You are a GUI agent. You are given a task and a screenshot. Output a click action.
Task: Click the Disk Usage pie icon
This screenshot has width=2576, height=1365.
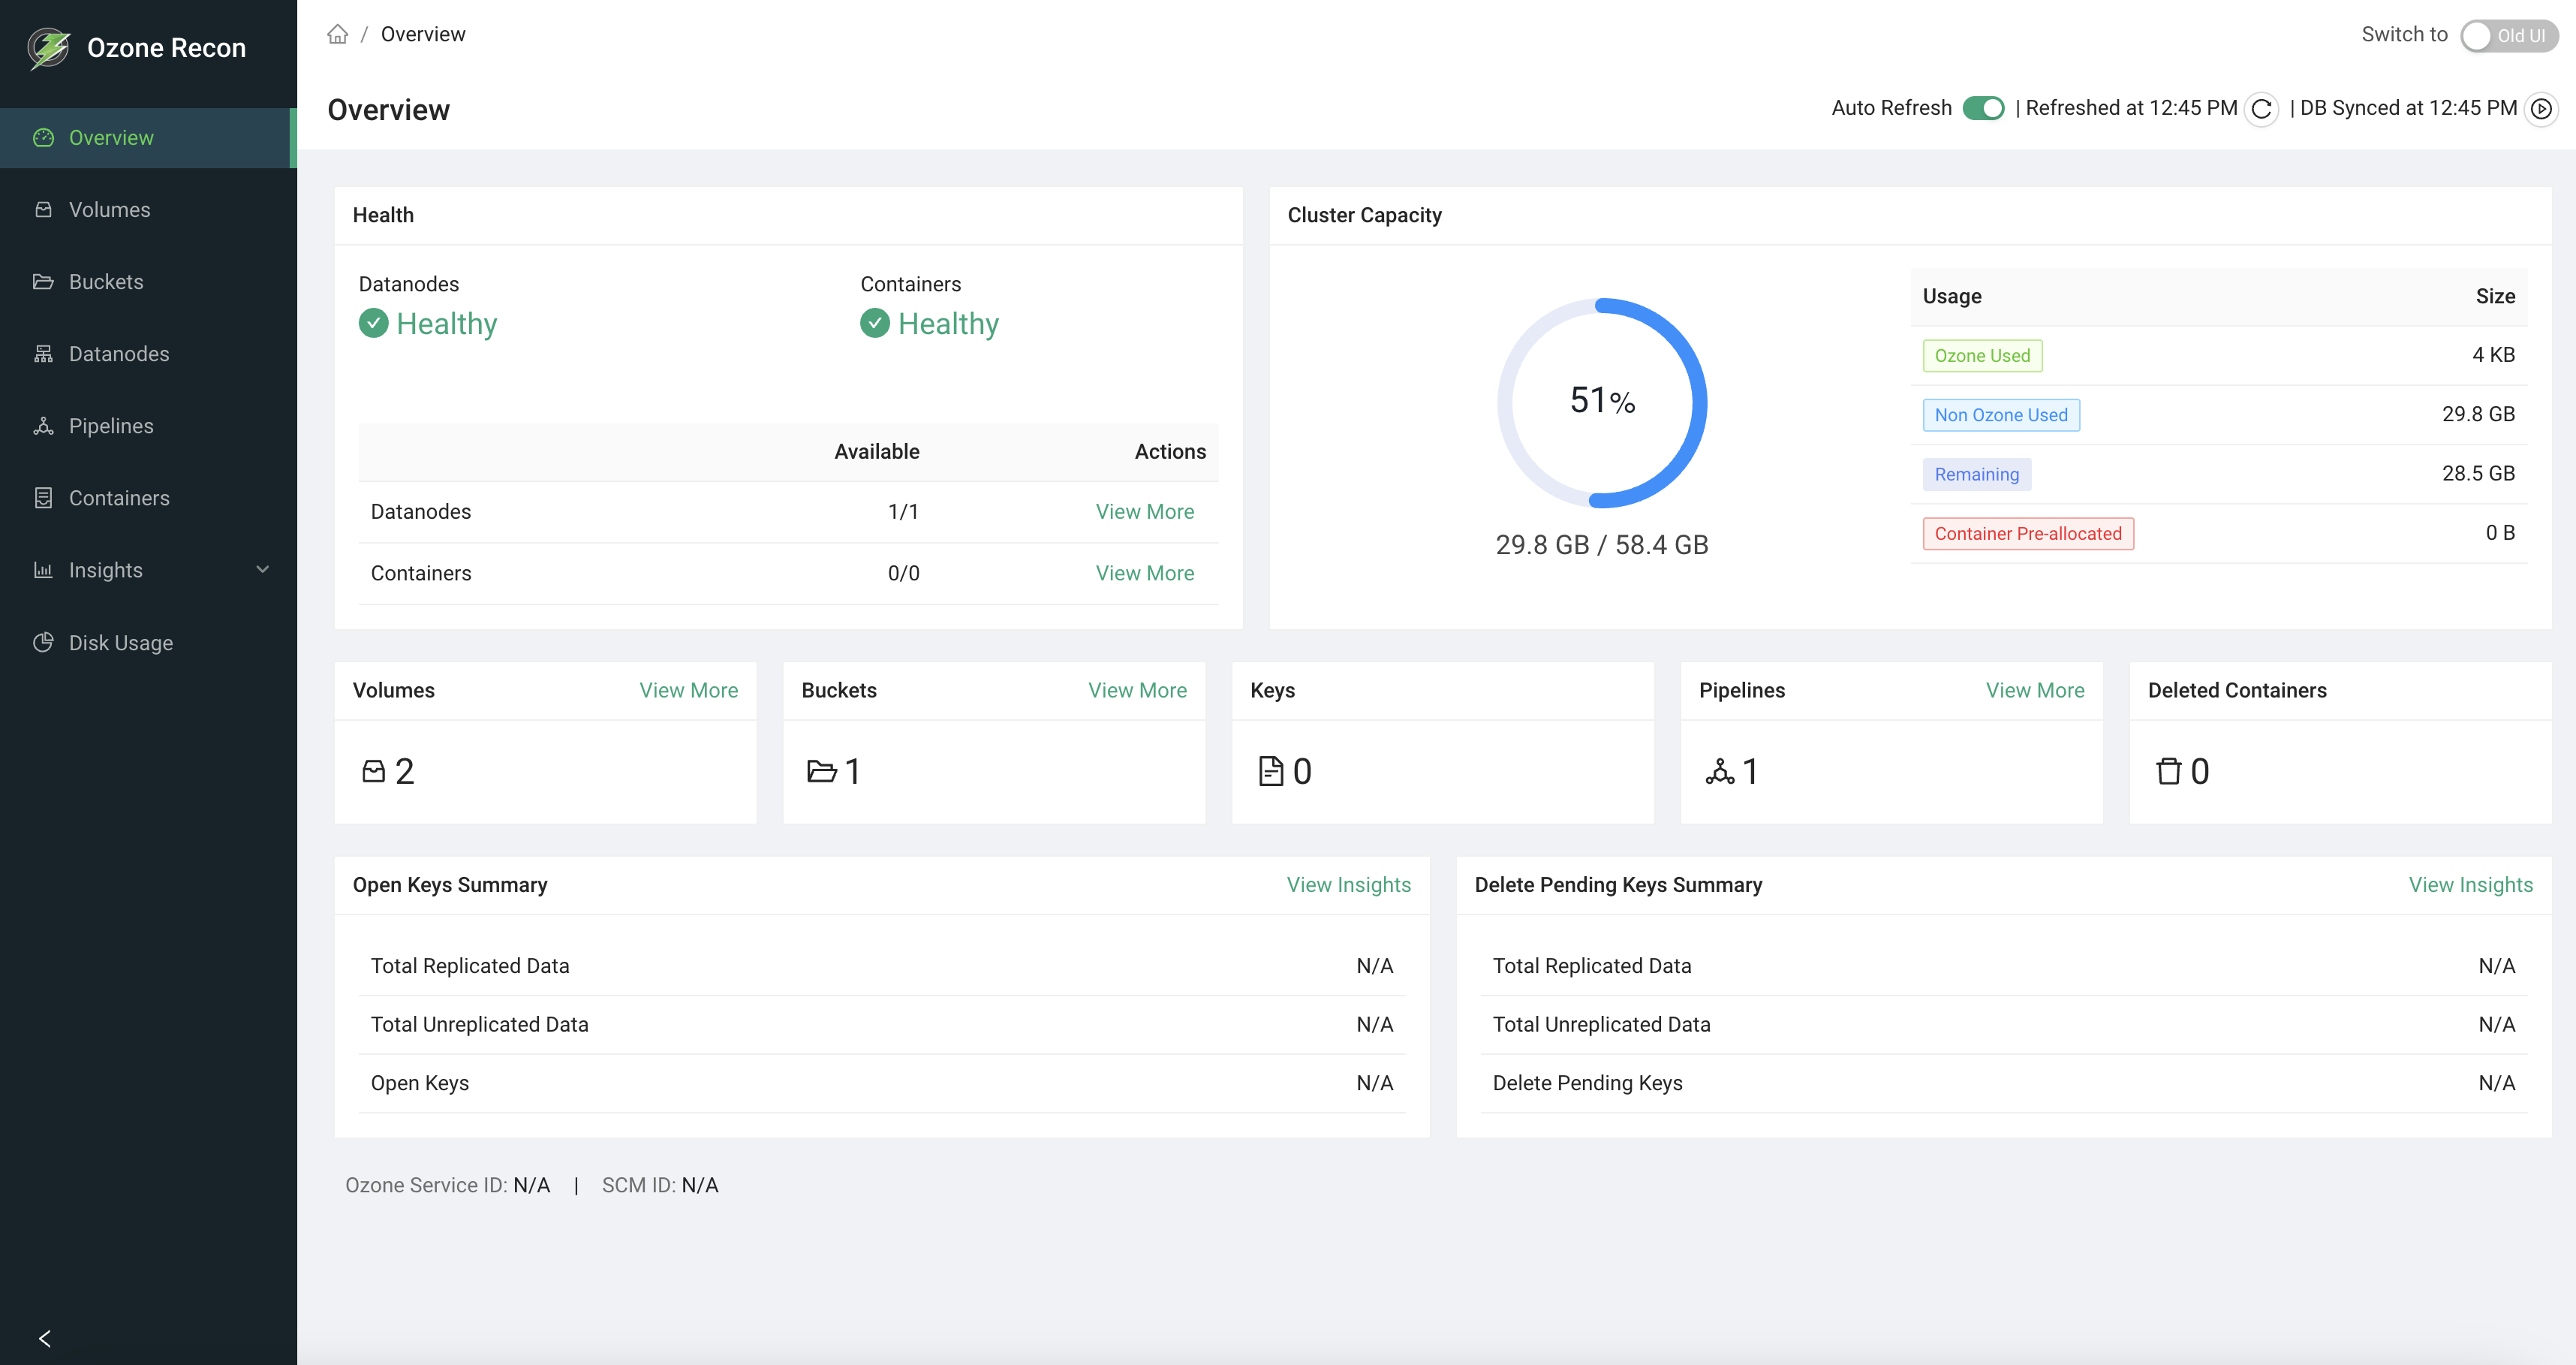coord(44,642)
